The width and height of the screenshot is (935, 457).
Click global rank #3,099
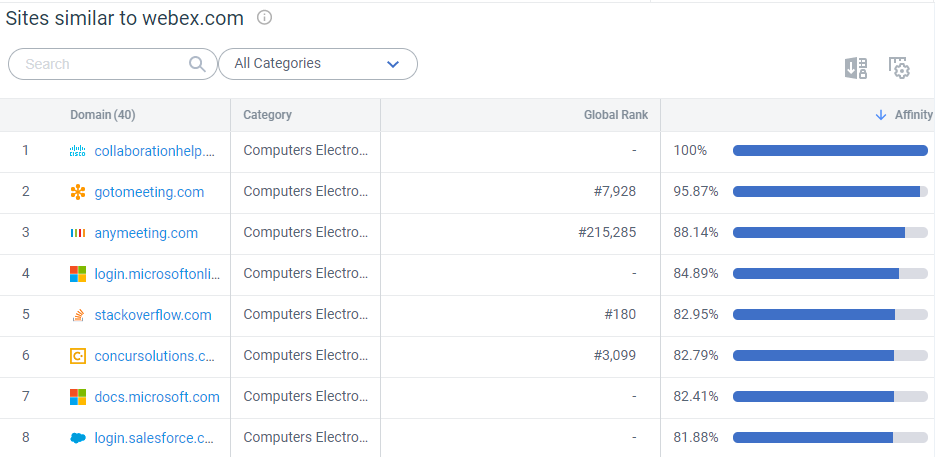(614, 356)
